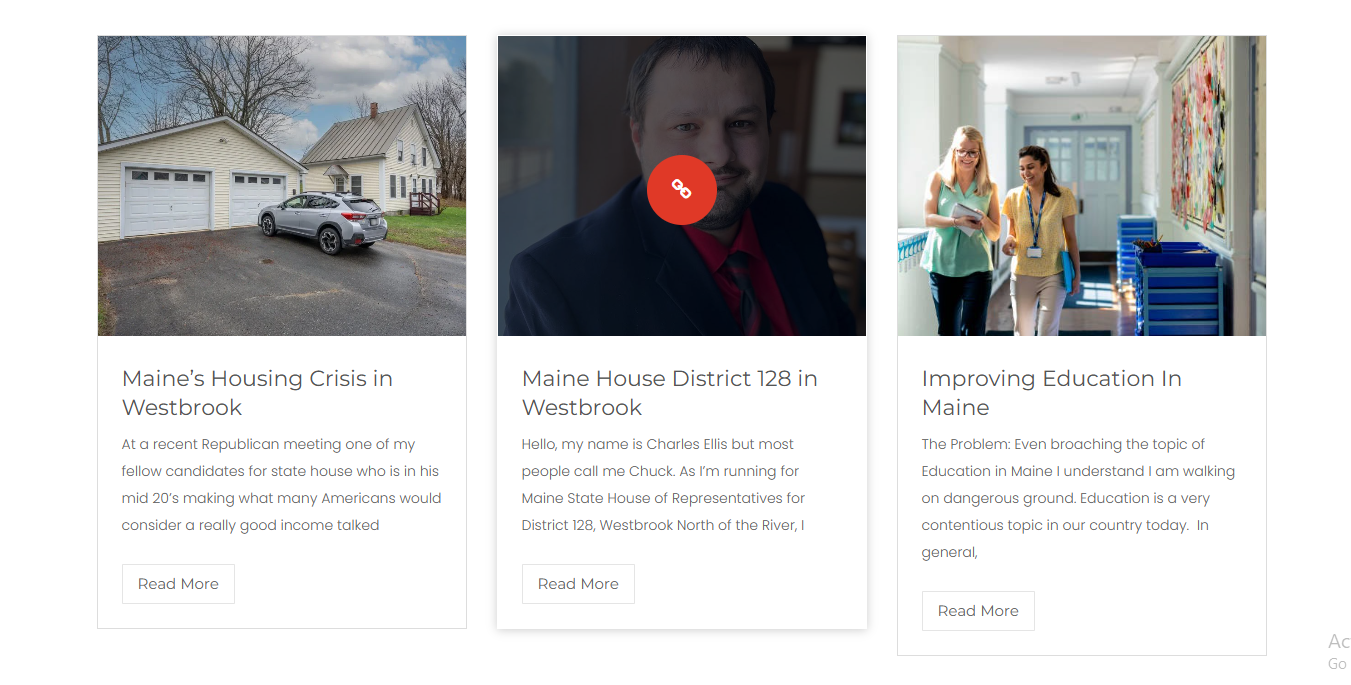Click the red chain link icon
This screenshot has height=685, width=1351.
(681, 189)
